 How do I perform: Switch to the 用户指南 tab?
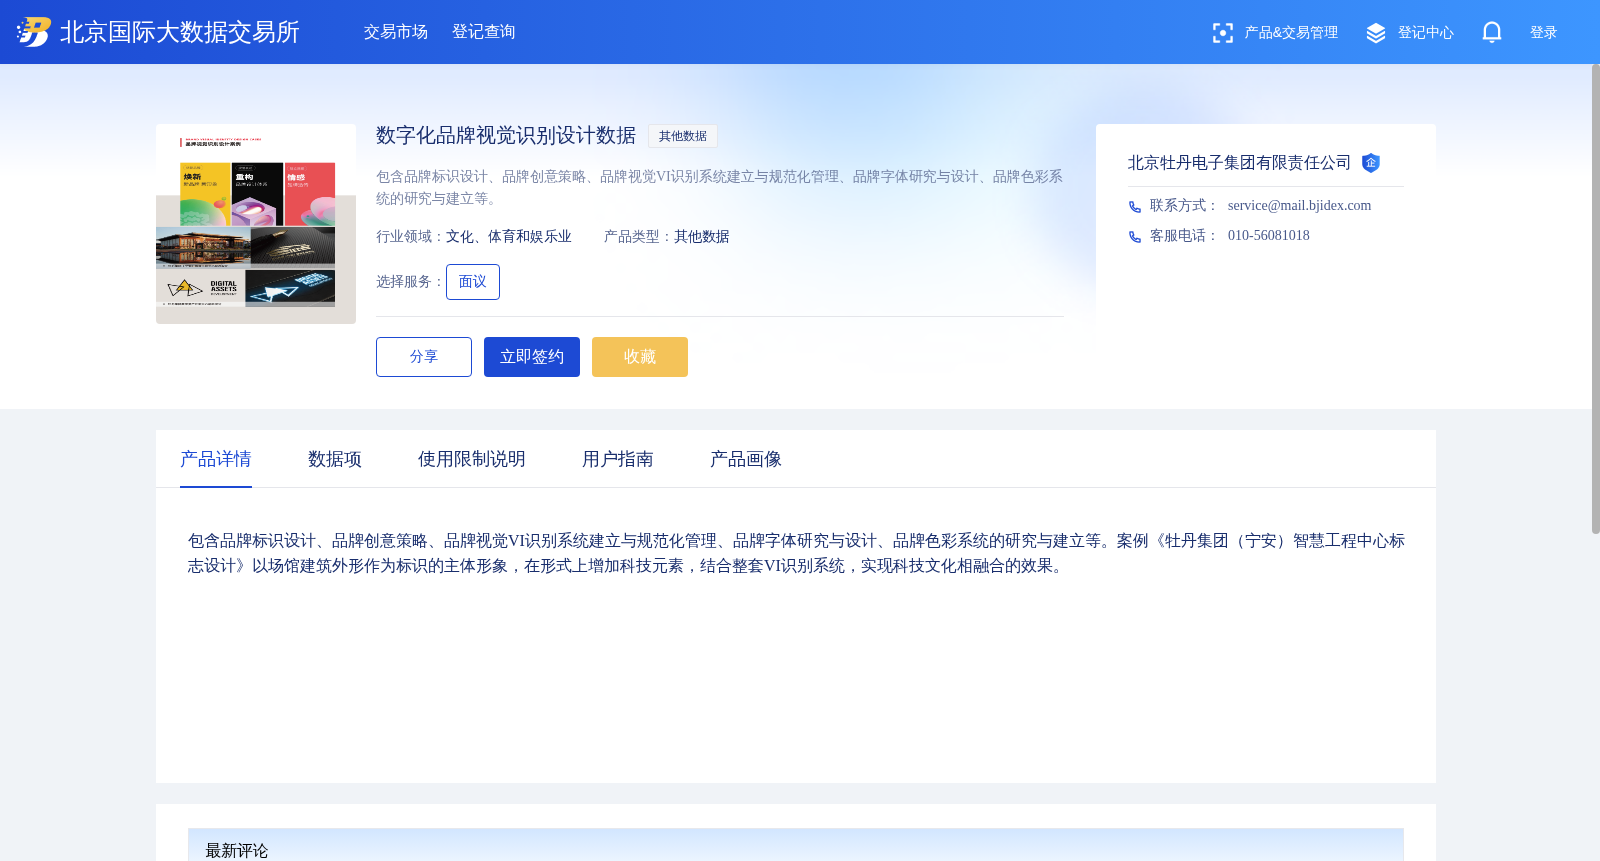pyautogui.click(x=618, y=459)
